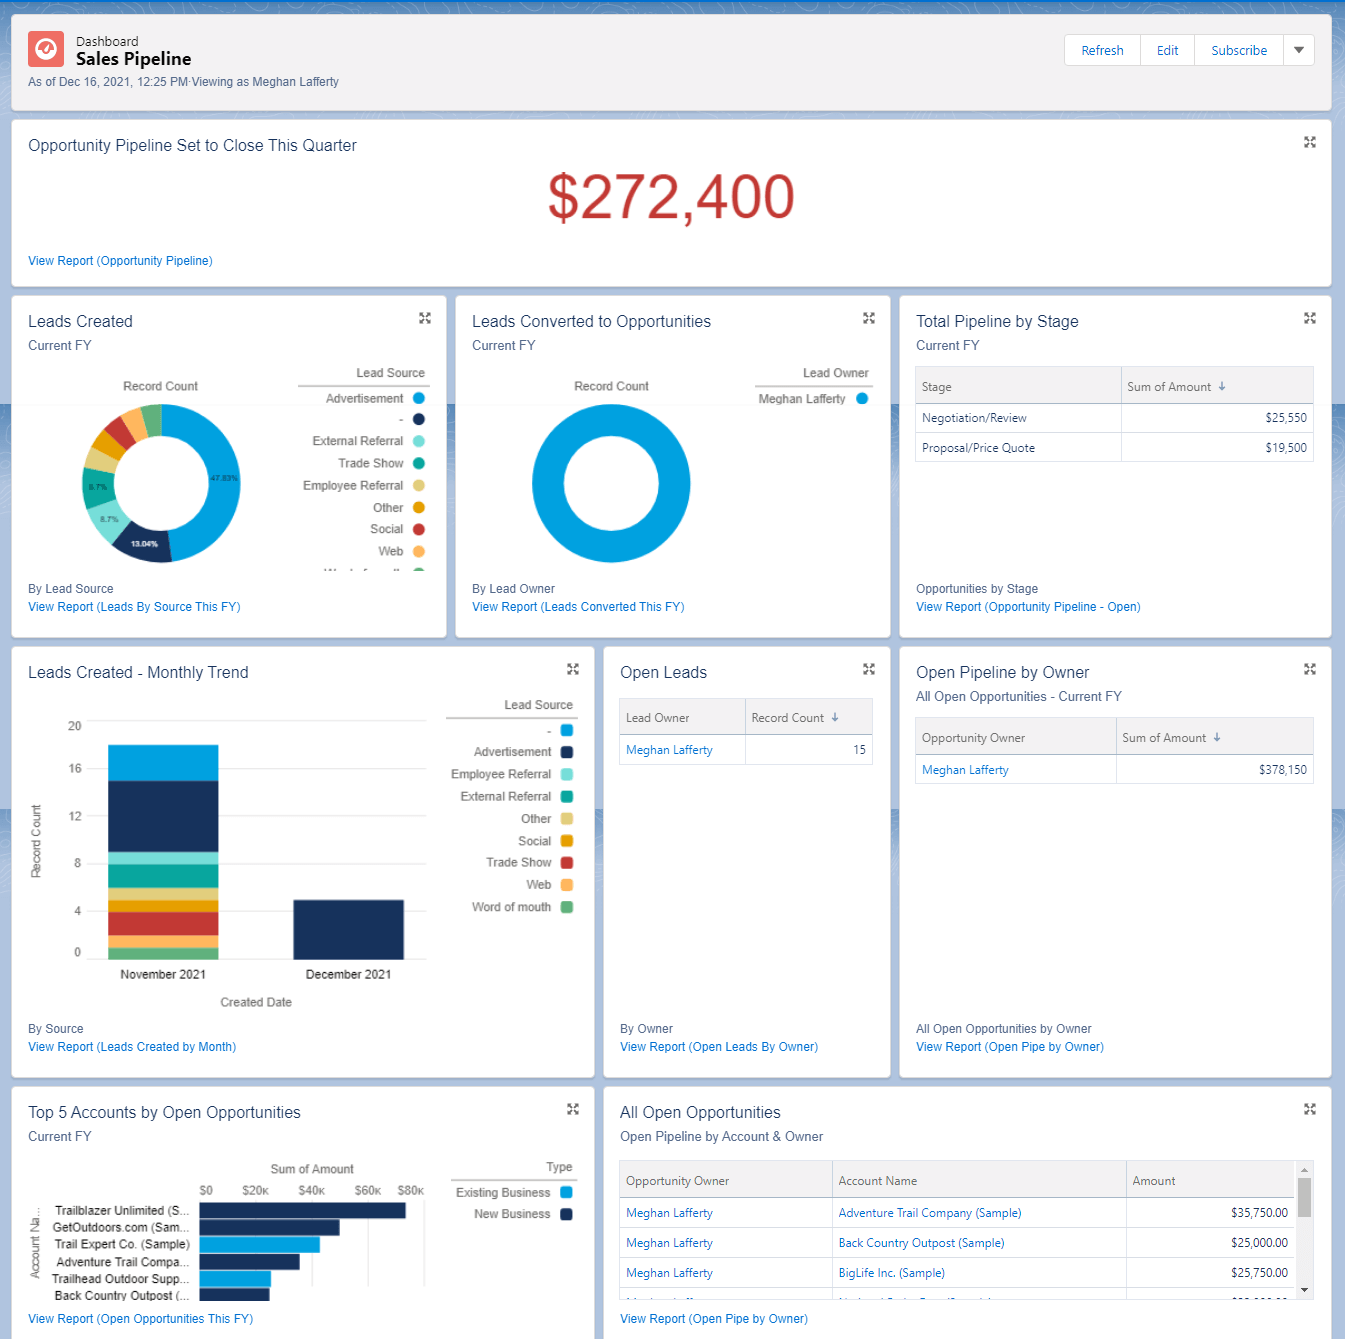Click the Meghan Lafferty legend swatch in Leads Converted
Image resolution: width=1345 pixels, height=1341 pixels.
pos(862,398)
